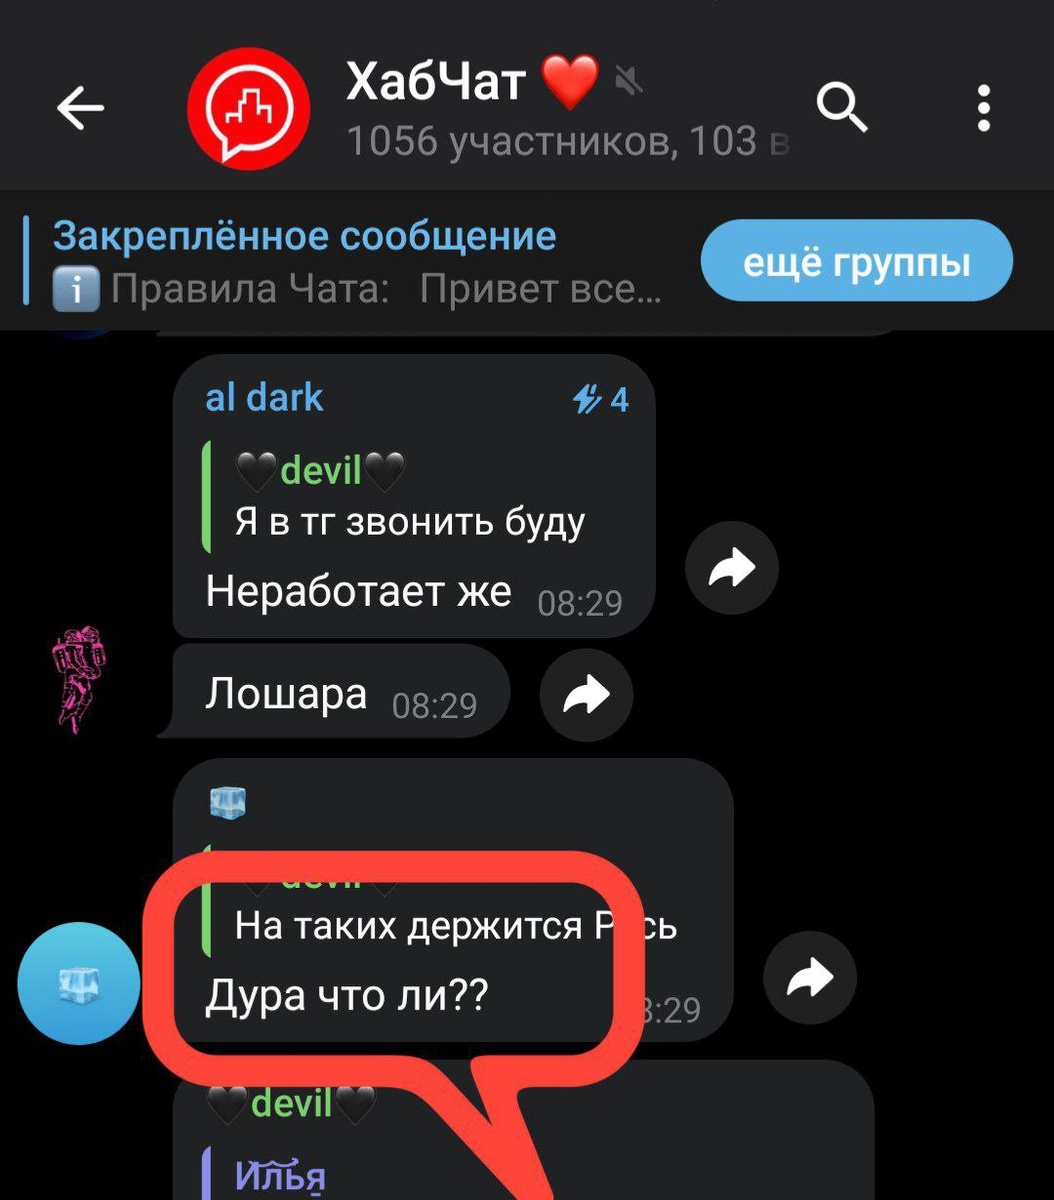
Task: Open the three-dot overflow menu
Action: (984, 108)
